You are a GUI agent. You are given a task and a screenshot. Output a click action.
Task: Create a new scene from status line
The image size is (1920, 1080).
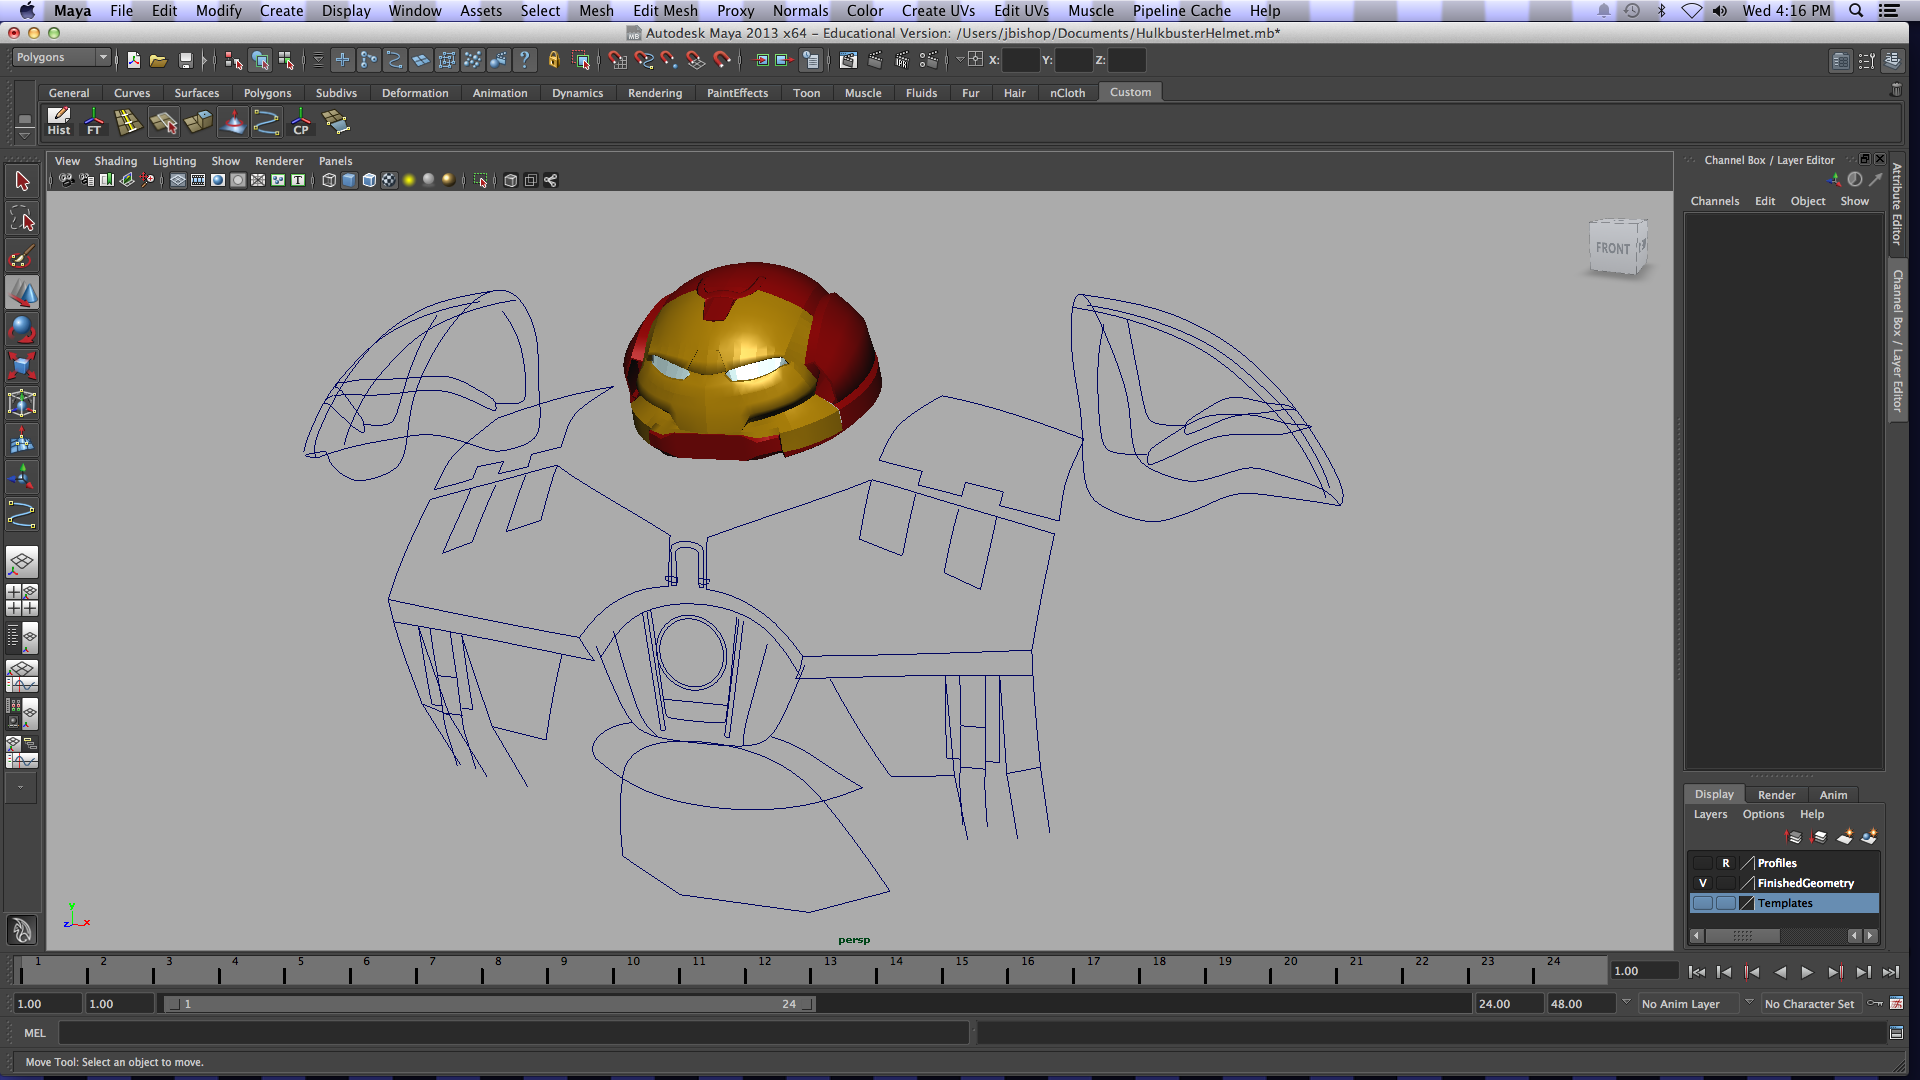[x=133, y=60]
